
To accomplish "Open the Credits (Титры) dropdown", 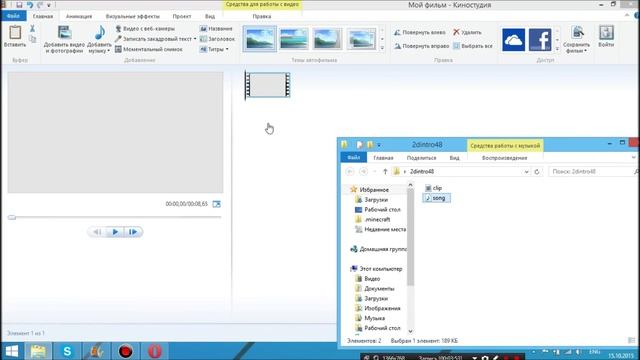I will click(214, 49).
